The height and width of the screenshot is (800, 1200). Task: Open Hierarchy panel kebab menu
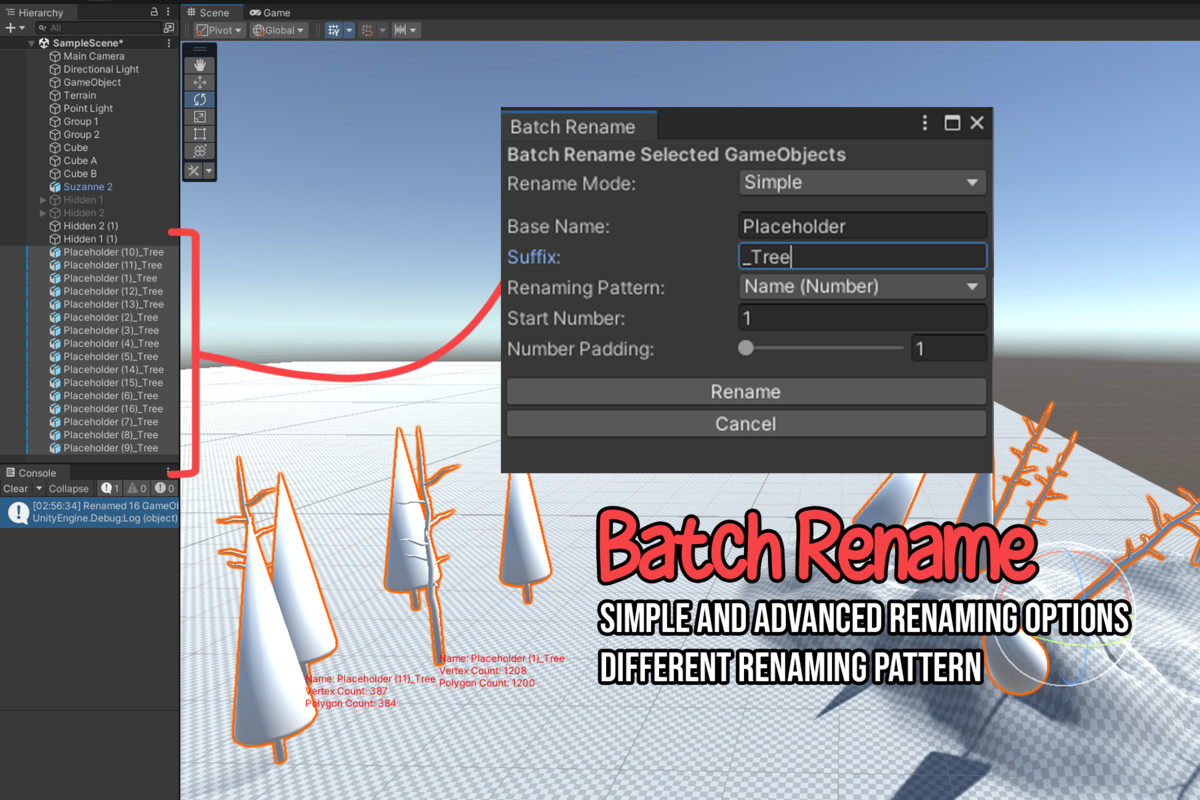pyautogui.click(x=168, y=12)
